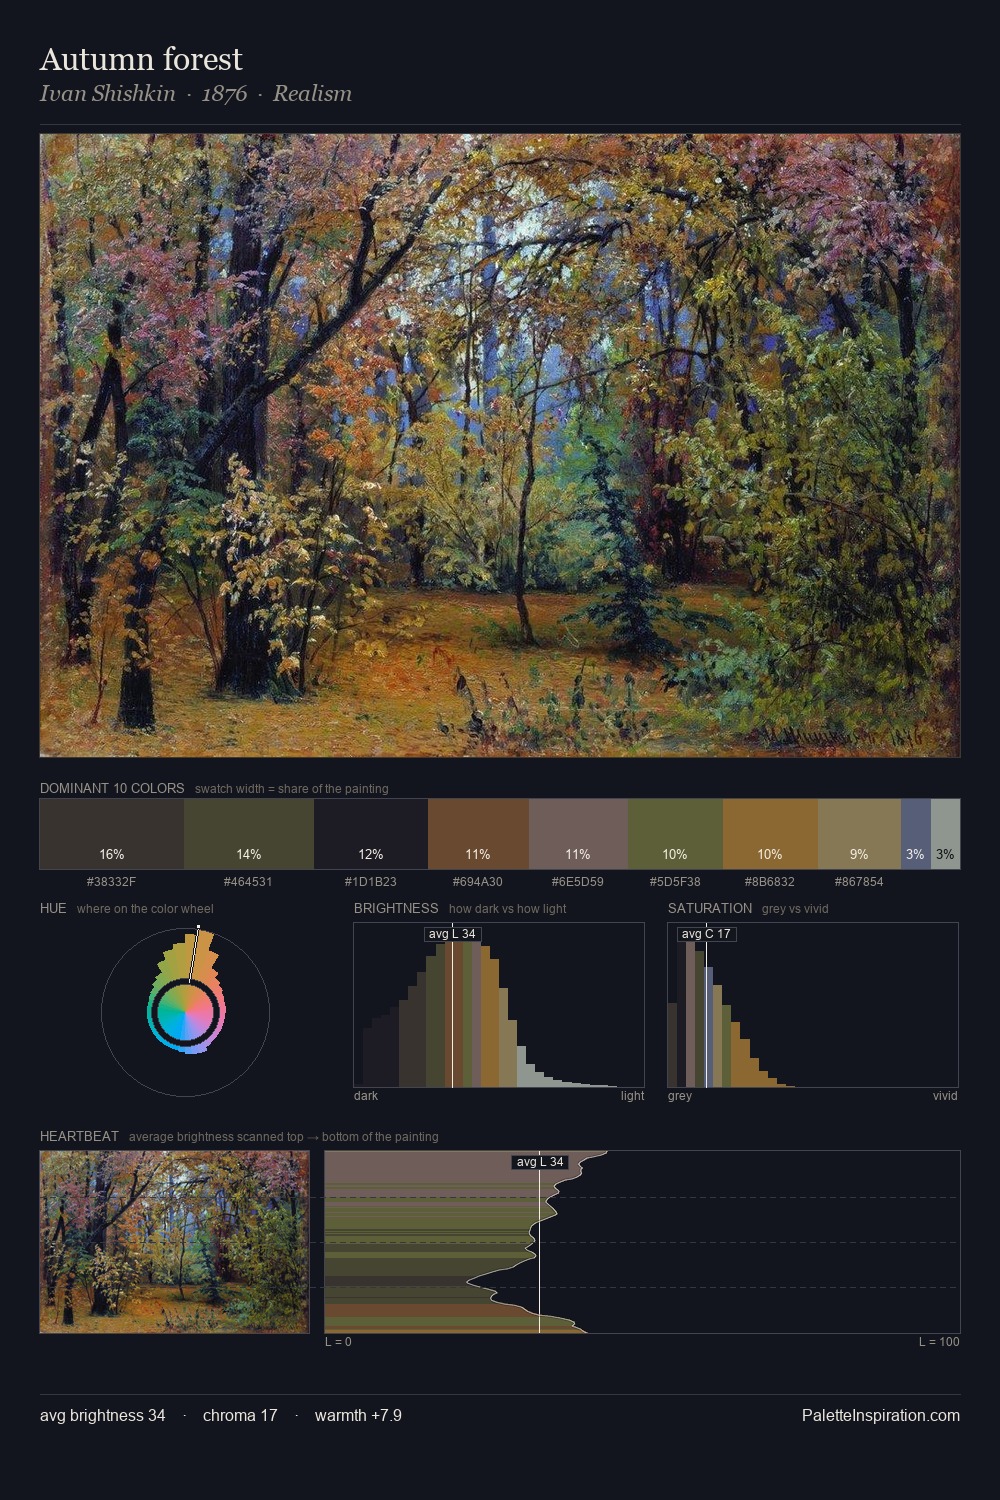Image resolution: width=1000 pixels, height=1500 pixels.
Task: Click the heartbeat brightness profile chart
Action: pos(642,1242)
